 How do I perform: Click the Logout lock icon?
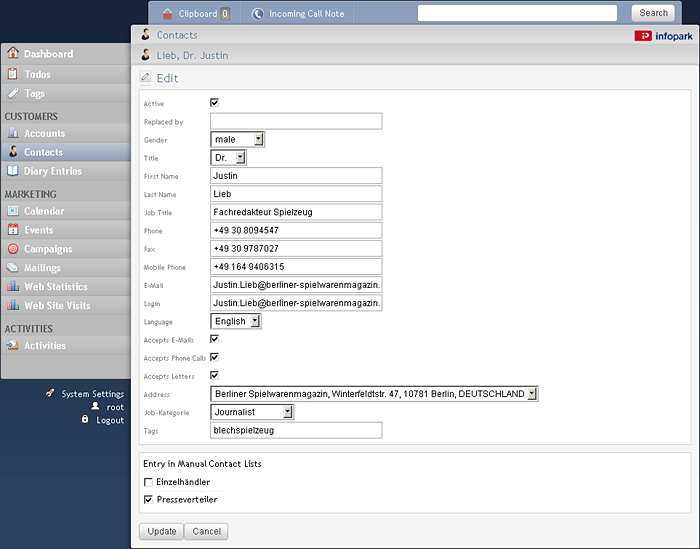[x=85, y=419]
